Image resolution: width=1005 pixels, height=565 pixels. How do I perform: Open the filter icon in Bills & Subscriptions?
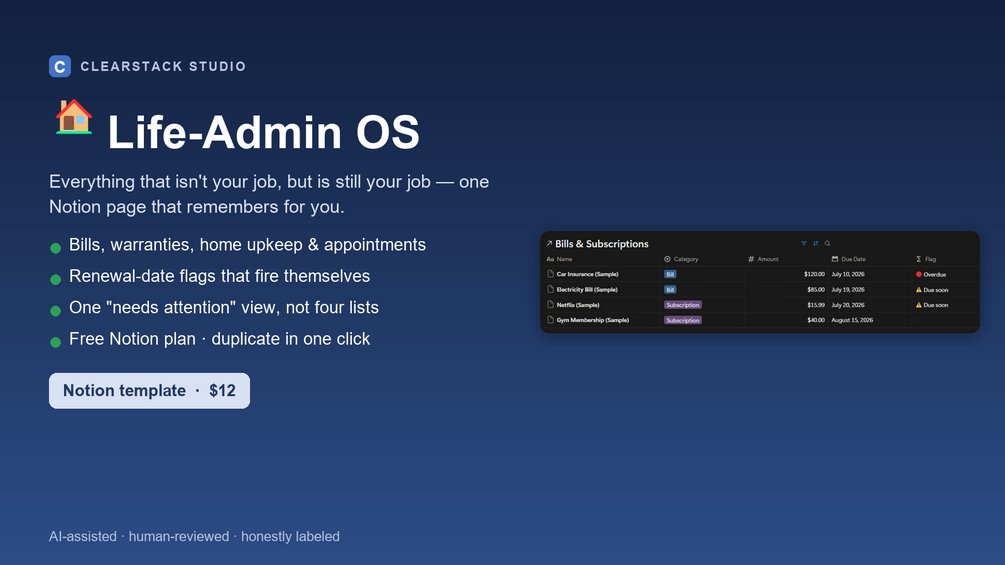pos(804,243)
